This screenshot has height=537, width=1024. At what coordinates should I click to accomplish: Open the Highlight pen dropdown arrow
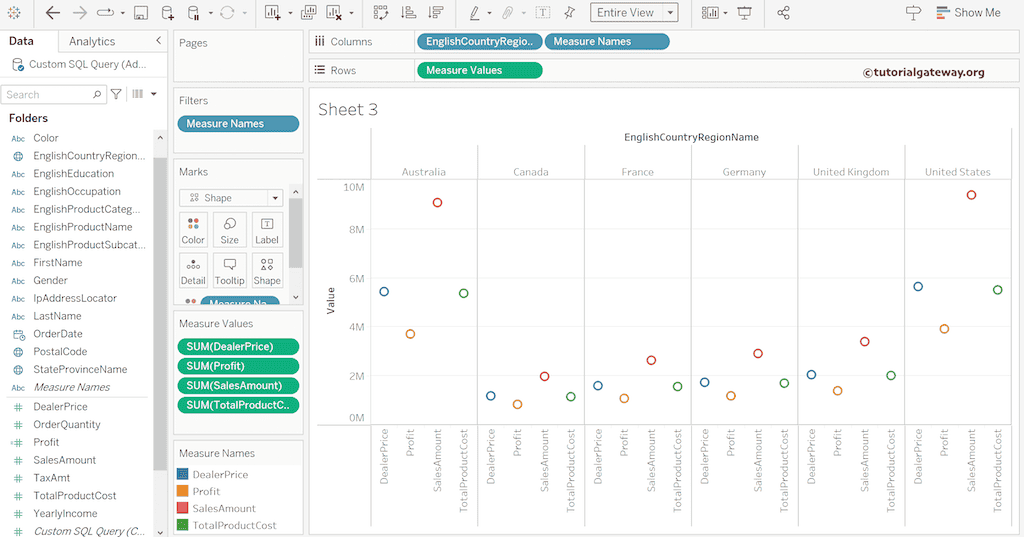pos(489,13)
